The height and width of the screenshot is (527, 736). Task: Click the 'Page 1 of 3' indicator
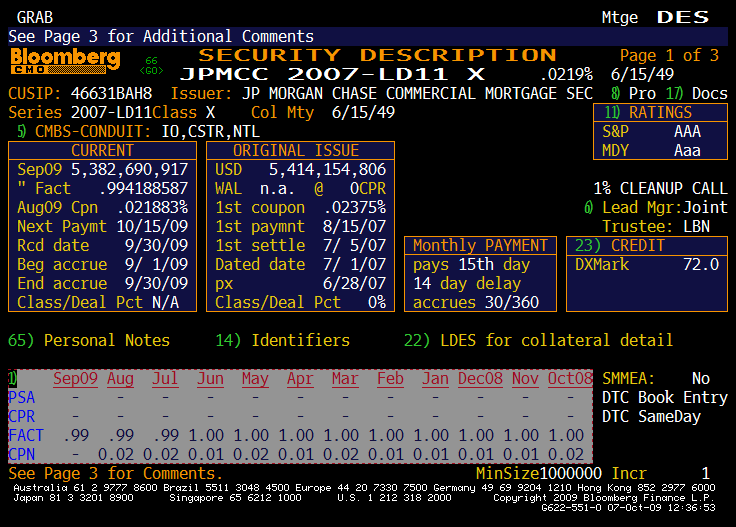coord(669,55)
